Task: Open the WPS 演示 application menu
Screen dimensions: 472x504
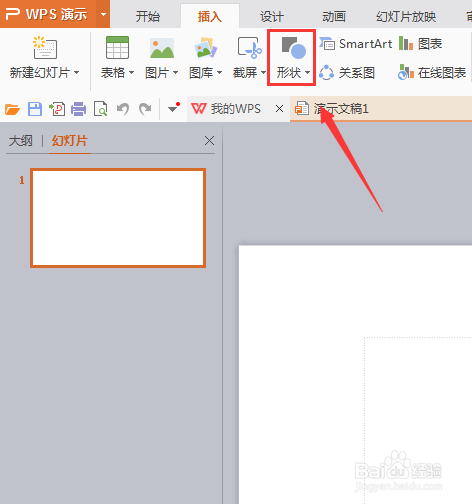Action: pyautogui.click(x=48, y=14)
